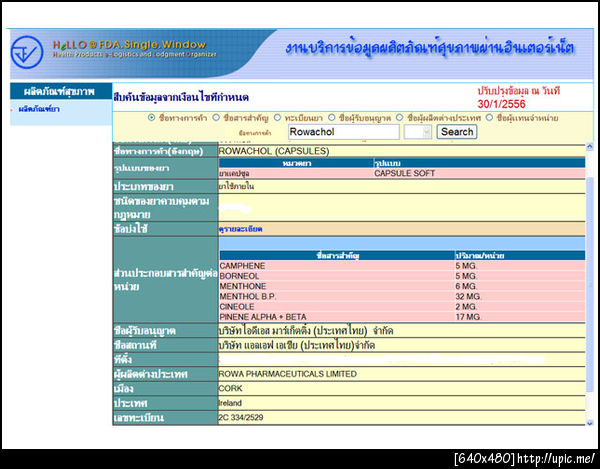Click the update date 30/1/2556
This screenshot has width=600, height=469.
pos(501,104)
